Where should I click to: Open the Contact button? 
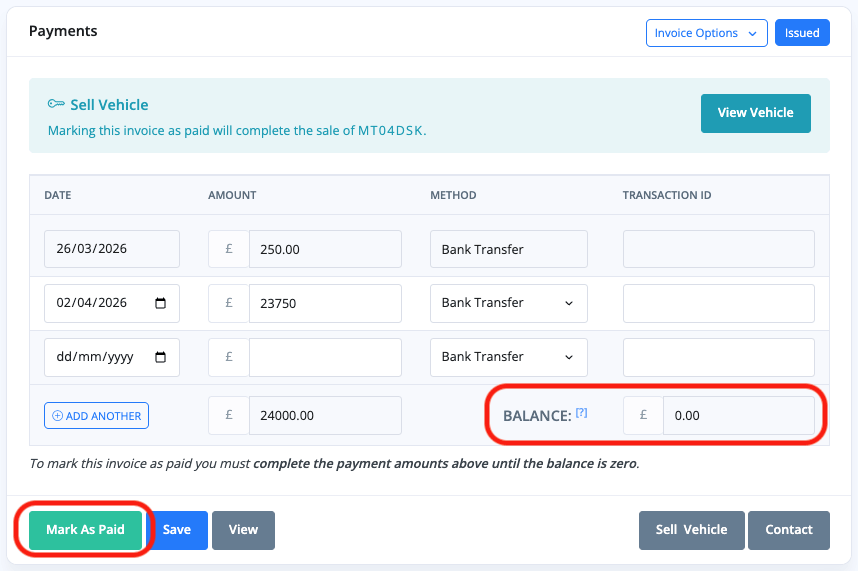pos(789,530)
